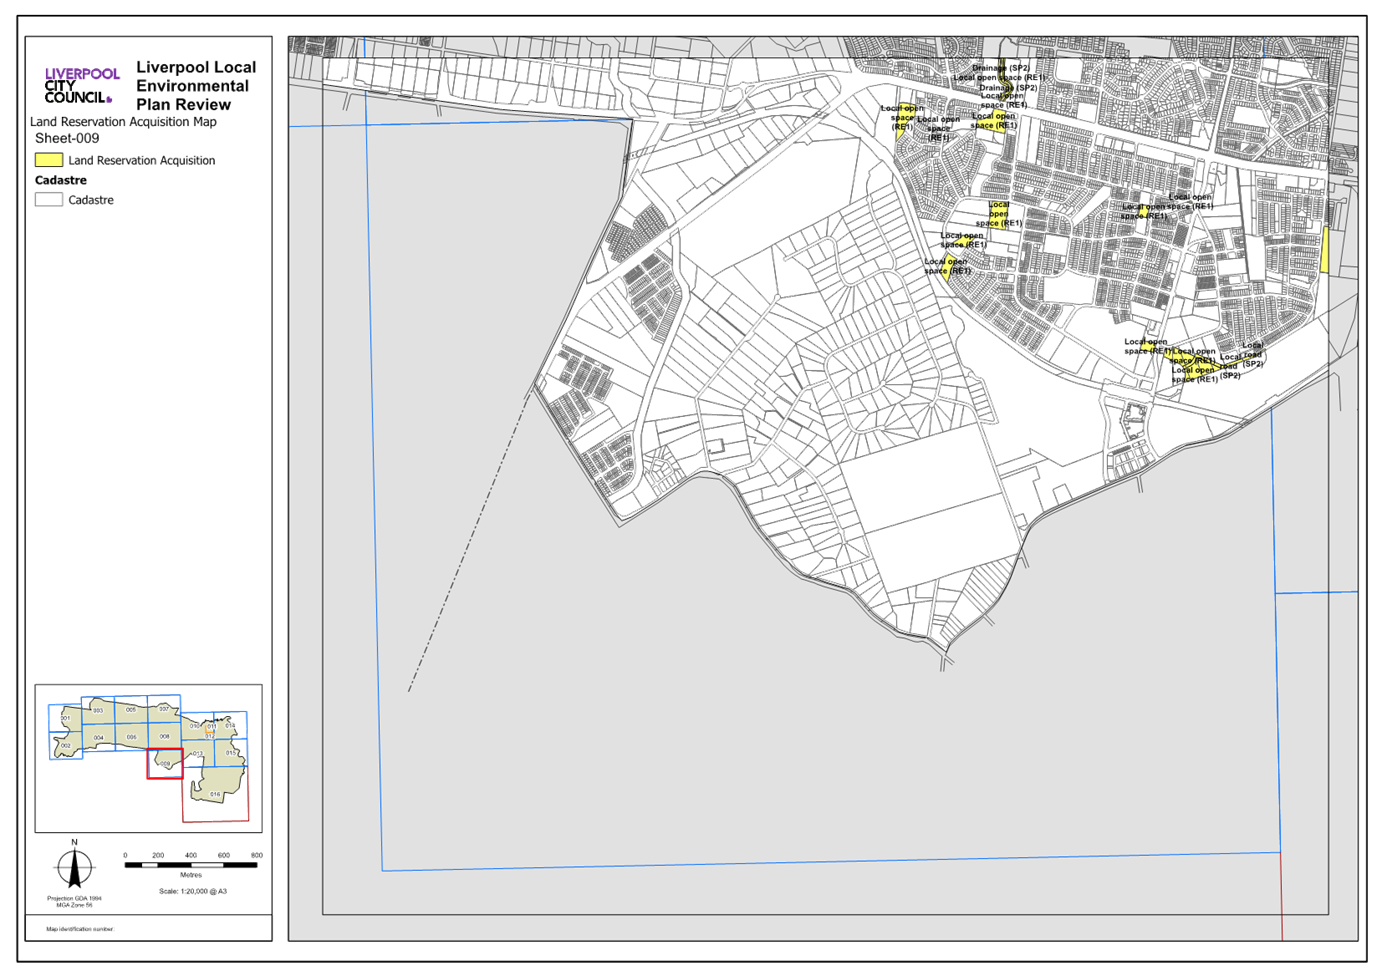The height and width of the screenshot is (977, 1382).
Task: Select tile 001 in the index map
Action: pos(65,718)
